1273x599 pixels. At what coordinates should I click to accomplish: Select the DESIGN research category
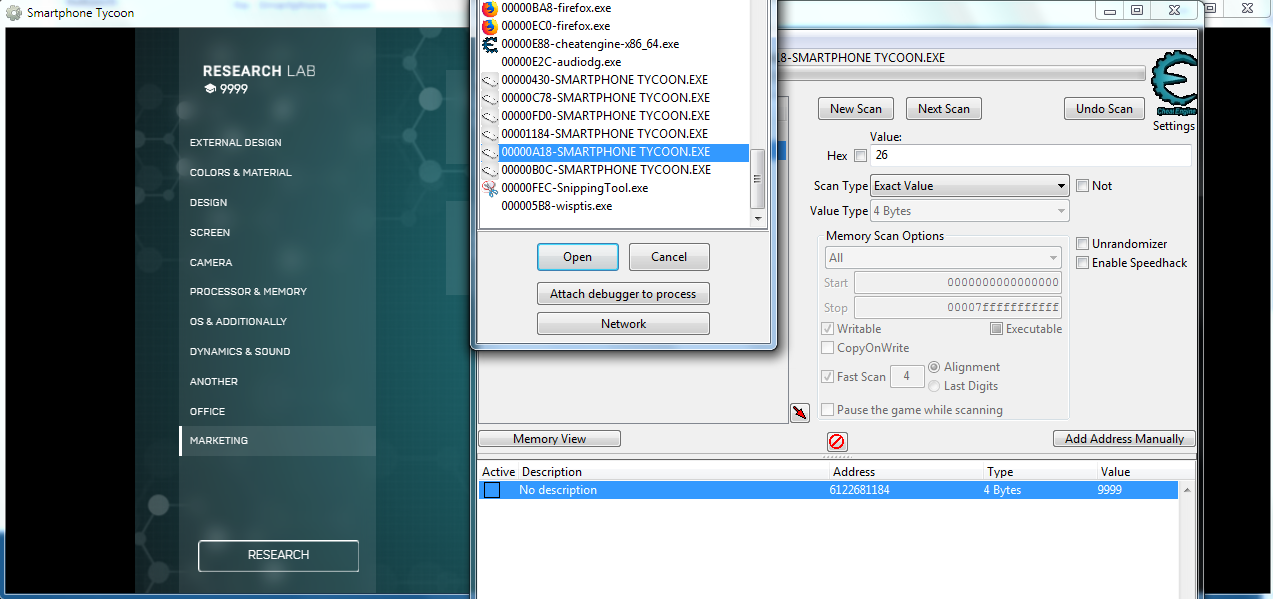pyautogui.click(x=209, y=203)
